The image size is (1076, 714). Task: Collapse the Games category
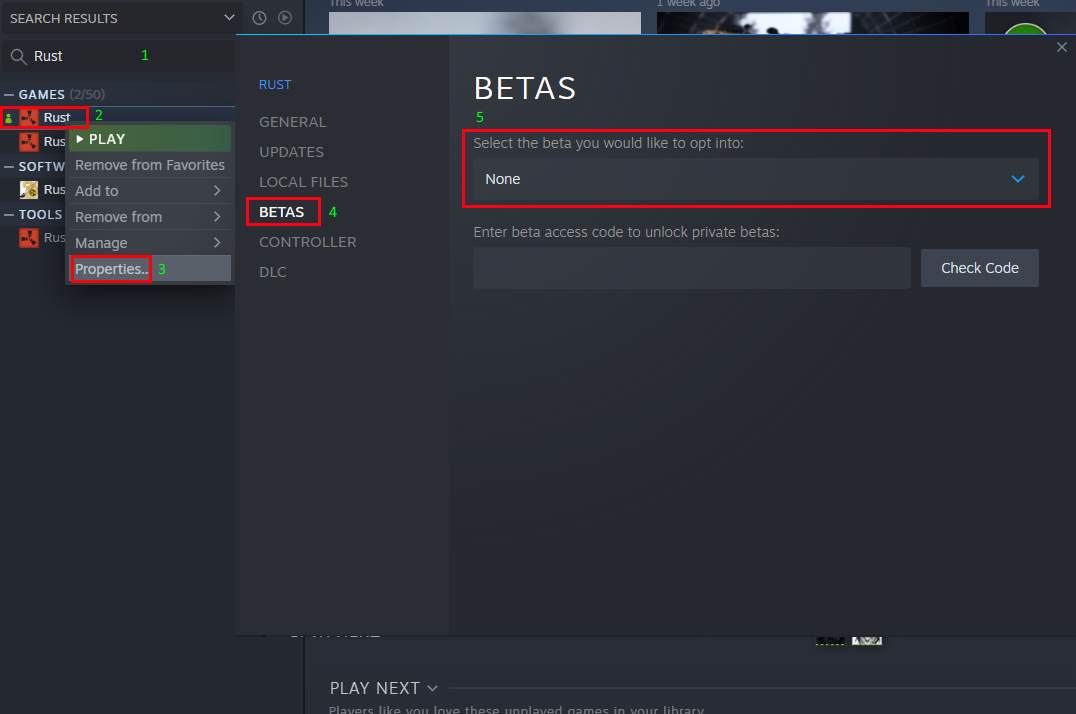click(x=9, y=95)
